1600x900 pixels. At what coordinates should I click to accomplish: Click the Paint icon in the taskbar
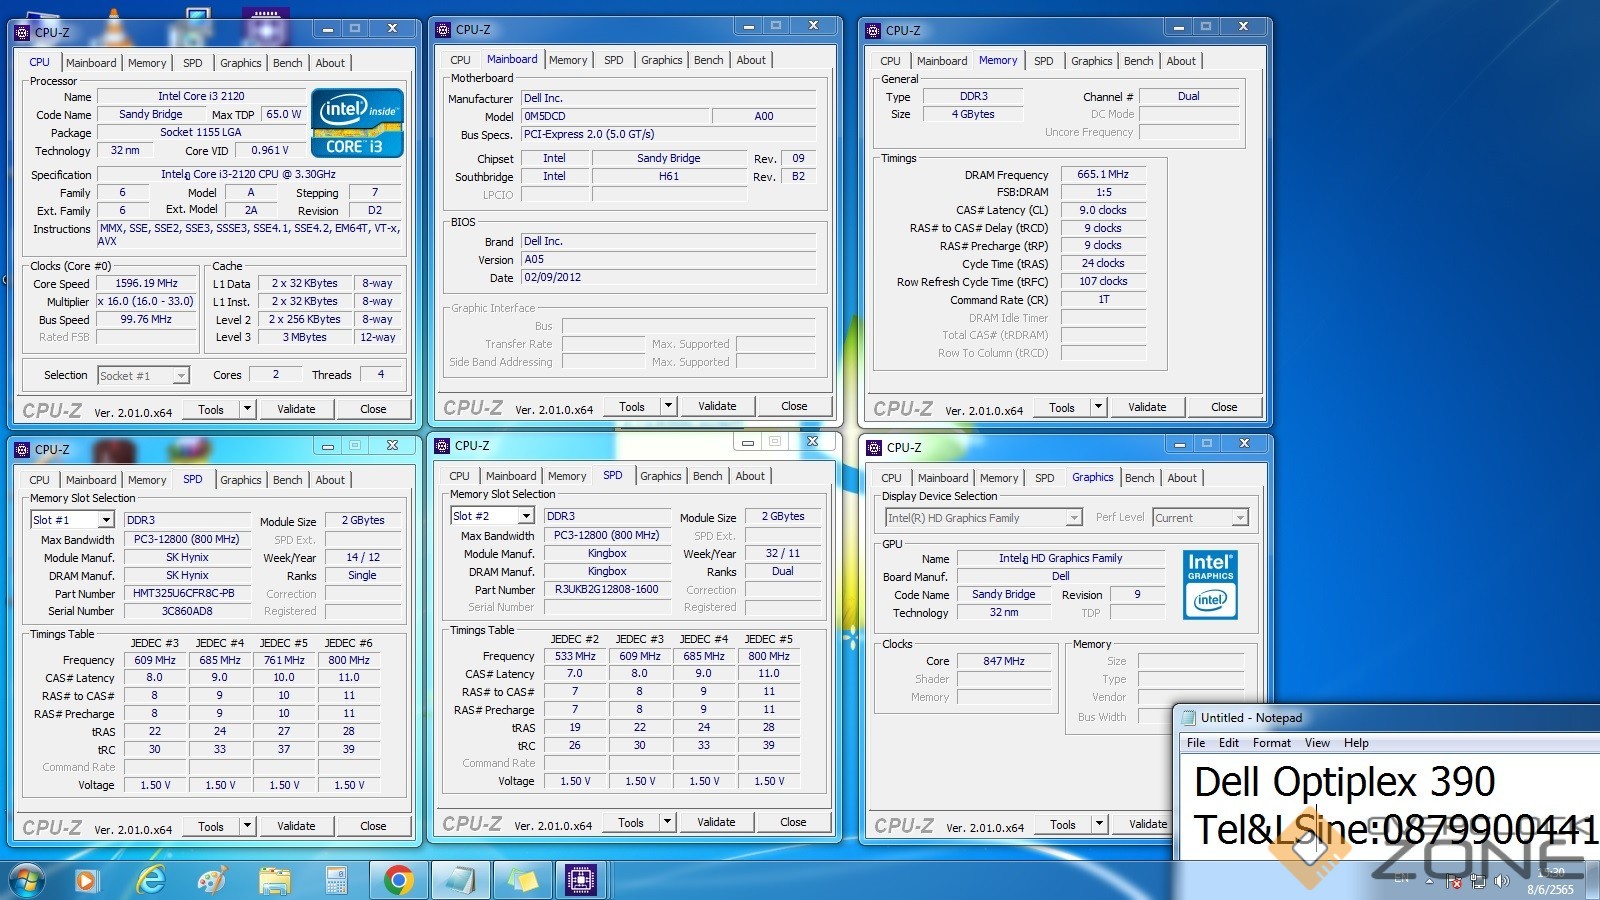pos(212,880)
